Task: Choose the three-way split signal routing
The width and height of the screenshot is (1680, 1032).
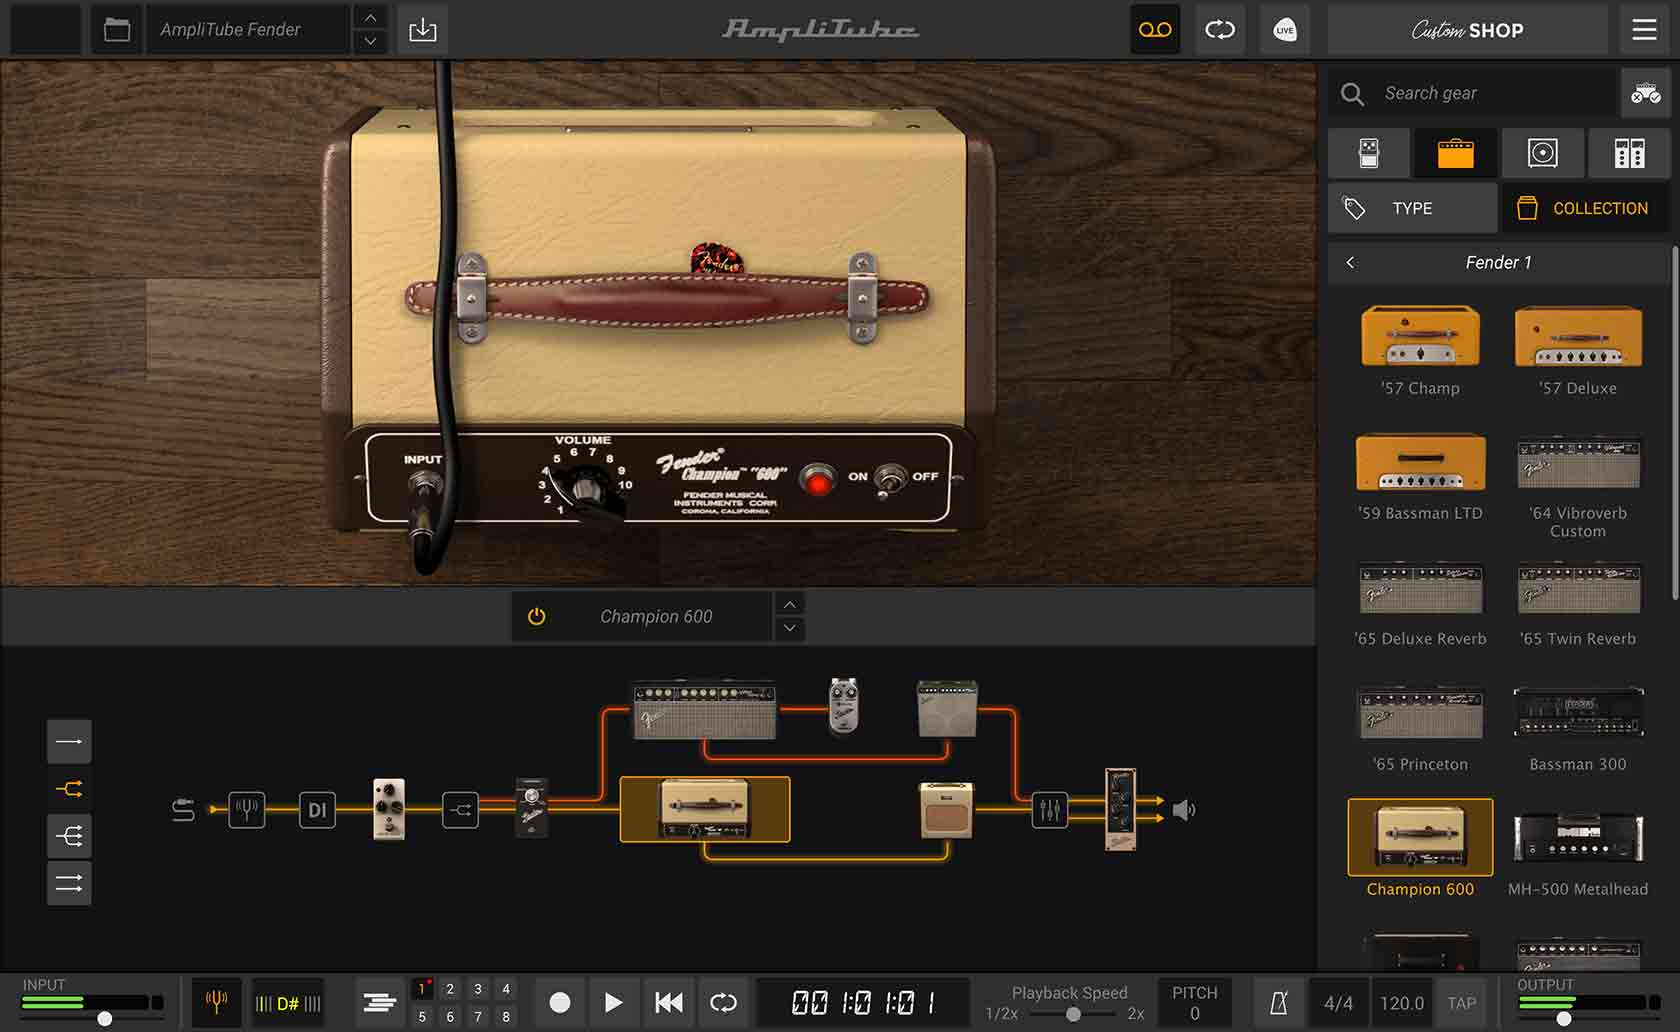Action: tap(69, 836)
